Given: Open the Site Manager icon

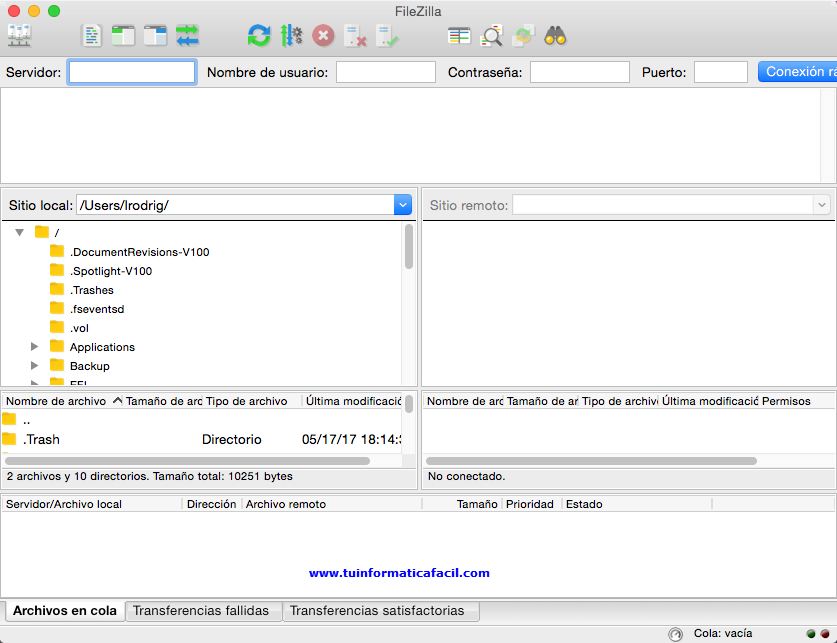Looking at the screenshot, I should coord(19,36).
